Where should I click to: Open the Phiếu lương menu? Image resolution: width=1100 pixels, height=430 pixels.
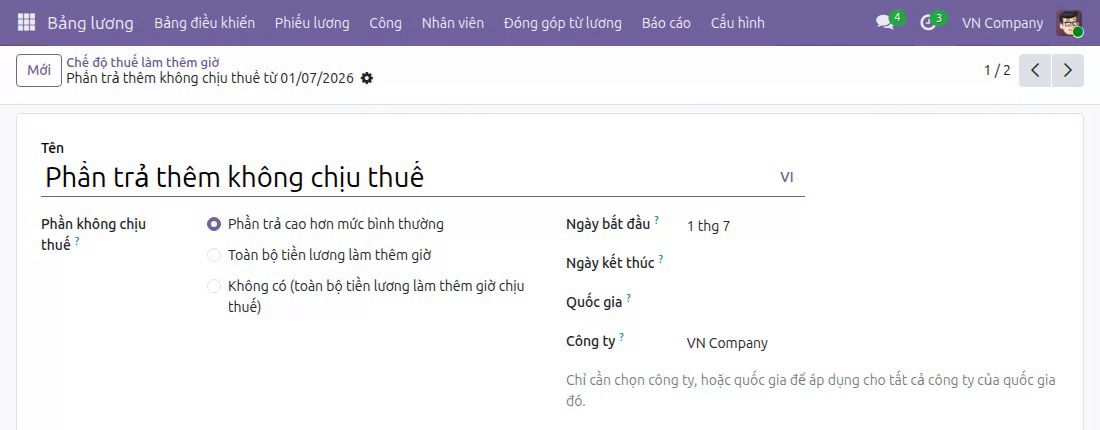click(x=312, y=23)
